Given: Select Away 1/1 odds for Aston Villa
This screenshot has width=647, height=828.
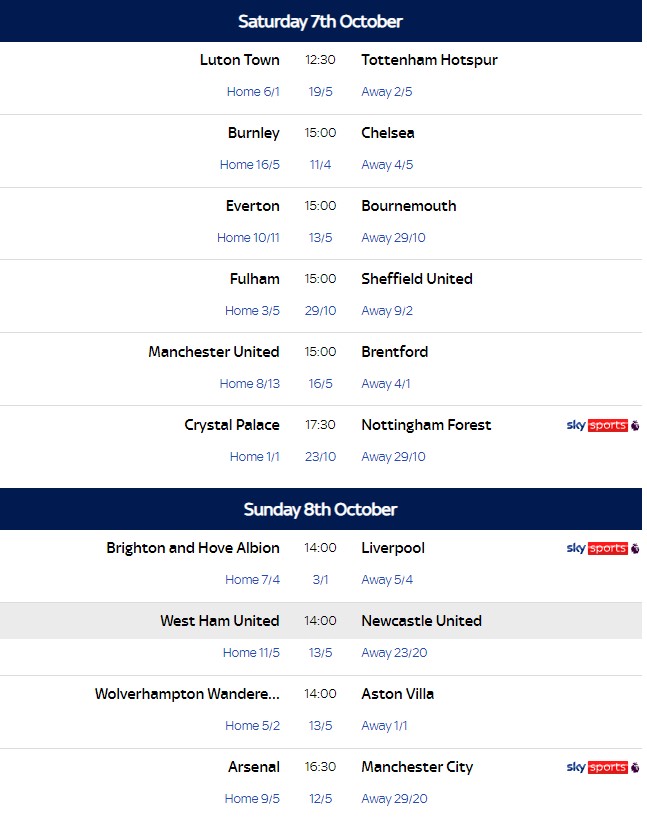Looking at the screenshot, I should (384, 726).
